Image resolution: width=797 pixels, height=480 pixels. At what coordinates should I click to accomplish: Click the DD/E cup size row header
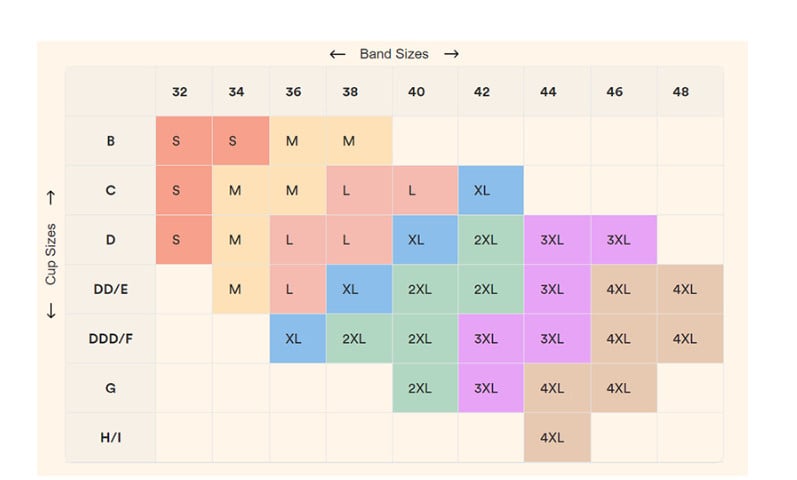[110, 289]
